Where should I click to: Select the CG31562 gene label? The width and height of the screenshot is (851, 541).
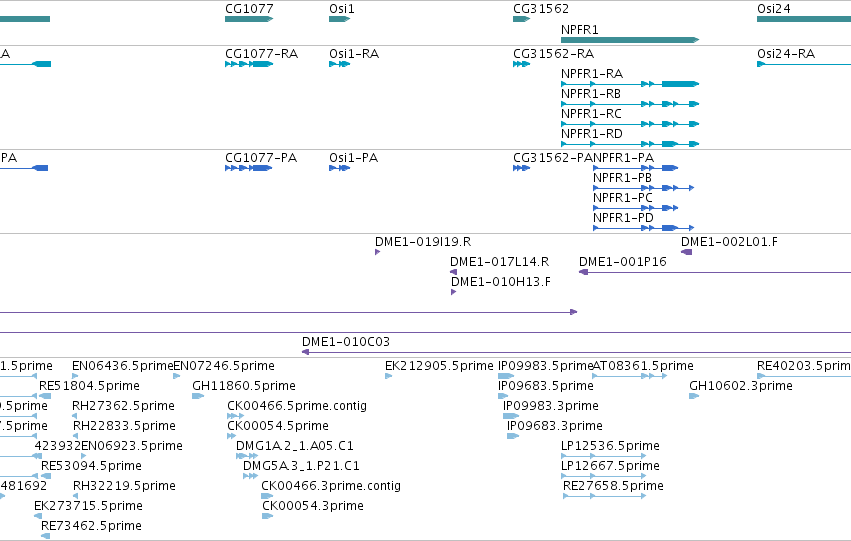(x=541, y=9)
